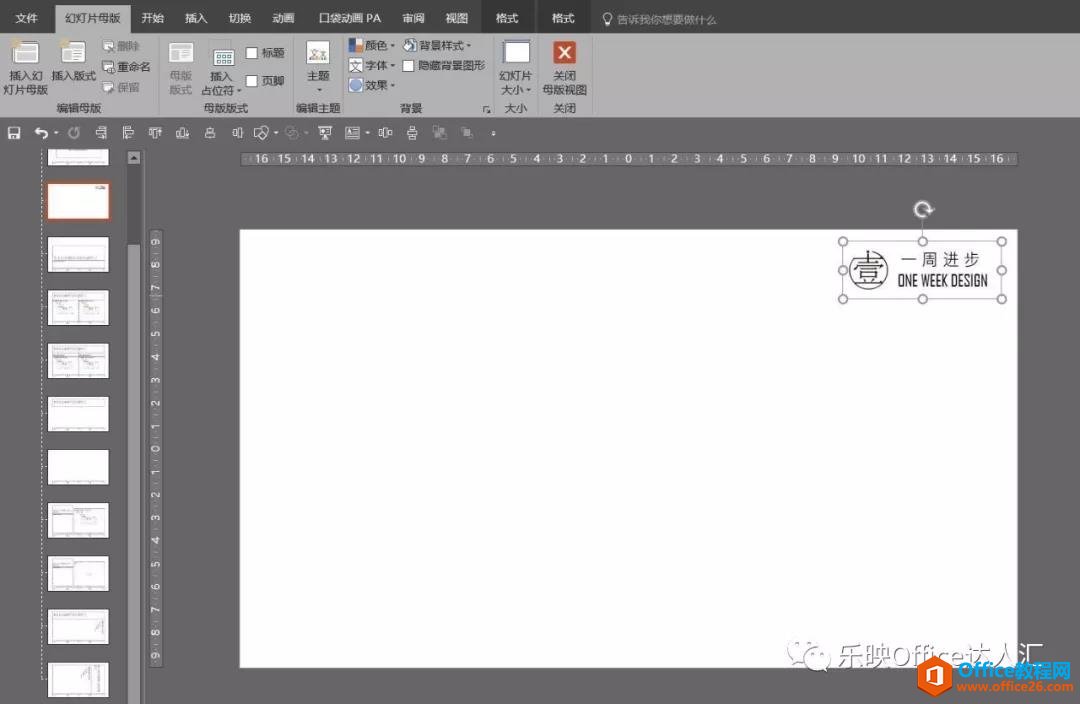The height and width of the screenshot is (704, 1080).
Task: Enable the Title checkbox
Action: 253,52
